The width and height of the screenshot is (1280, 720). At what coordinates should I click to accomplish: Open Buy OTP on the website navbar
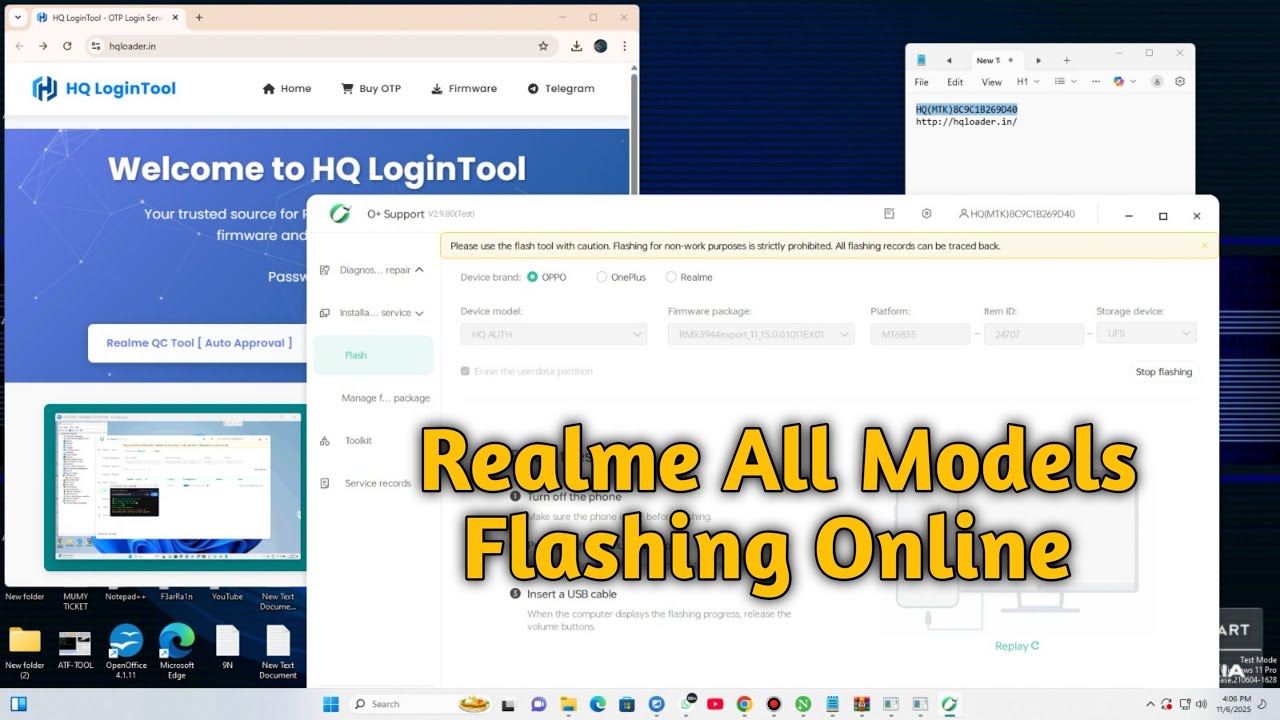point(371,89)
